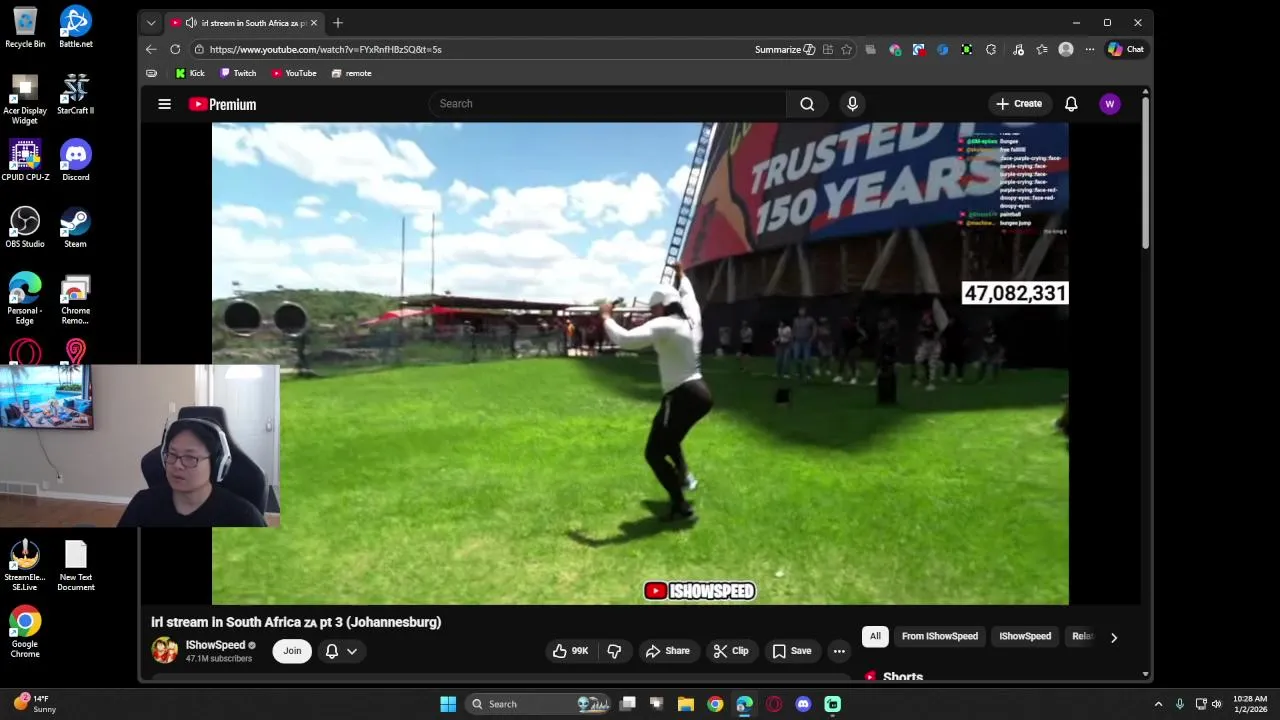Open the New Text Document file
This screenshot has width=1280, height=720.
click(75, 566)
